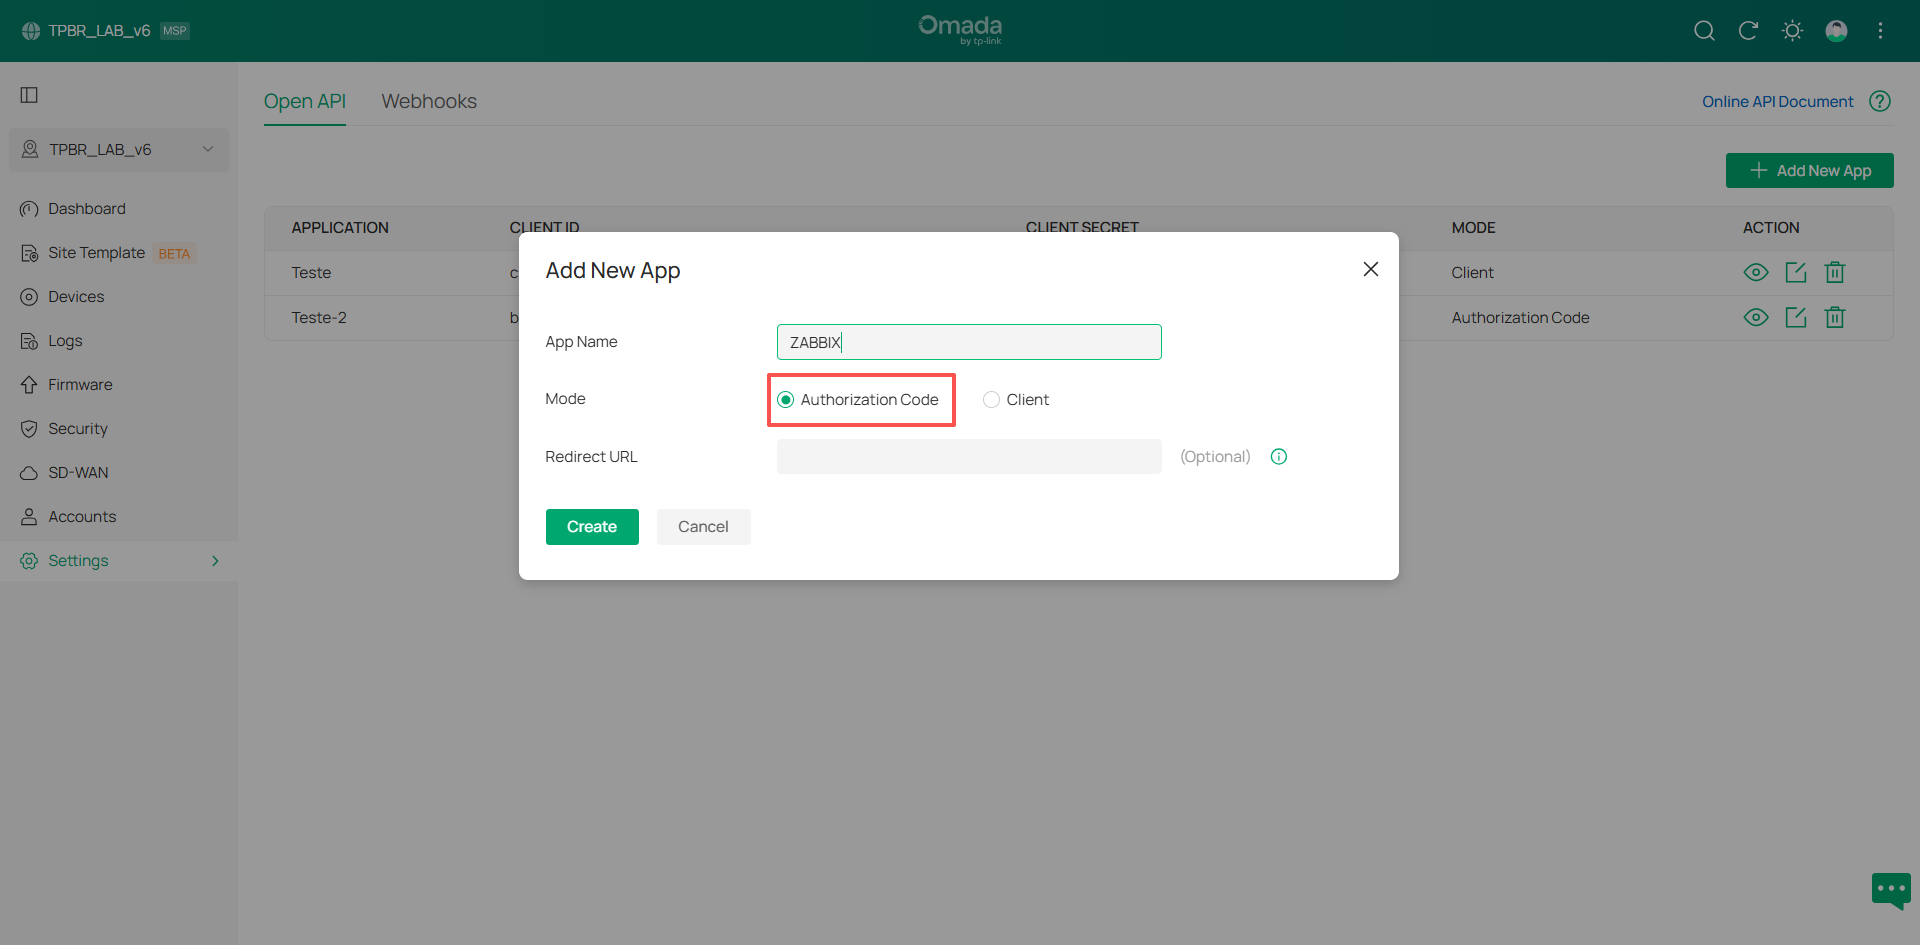Select the Authorization Code mode radio

pos(786,400)
